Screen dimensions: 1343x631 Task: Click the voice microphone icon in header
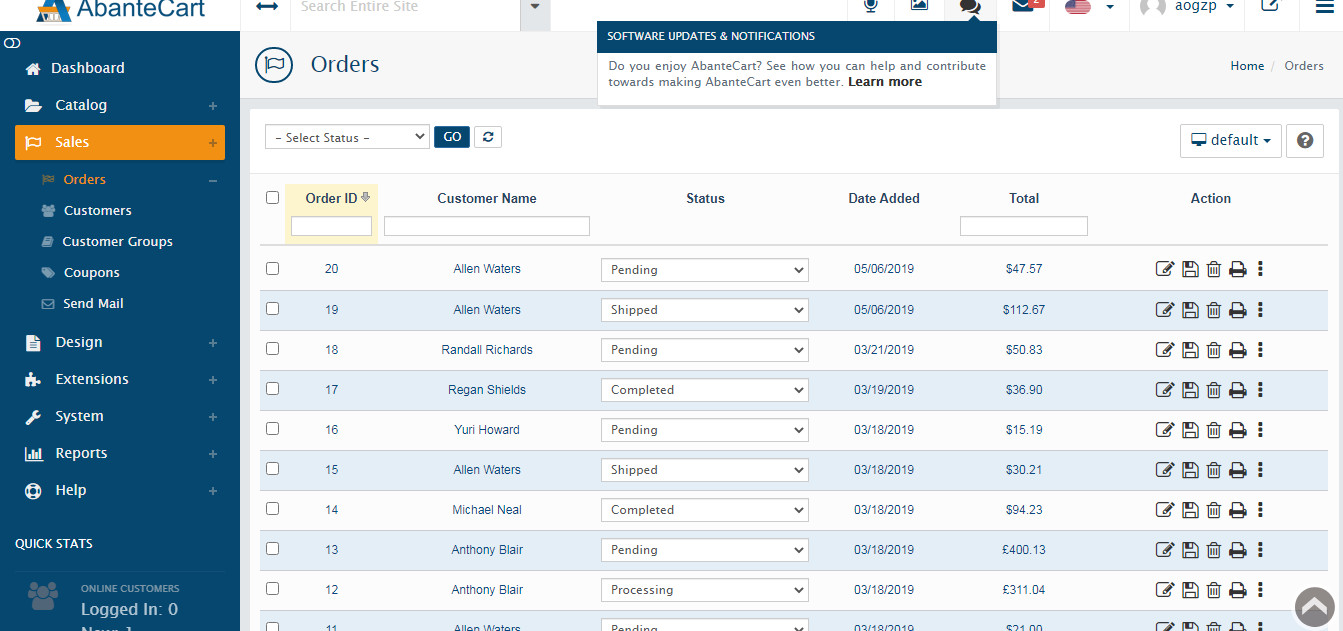(x=871, y=7)
